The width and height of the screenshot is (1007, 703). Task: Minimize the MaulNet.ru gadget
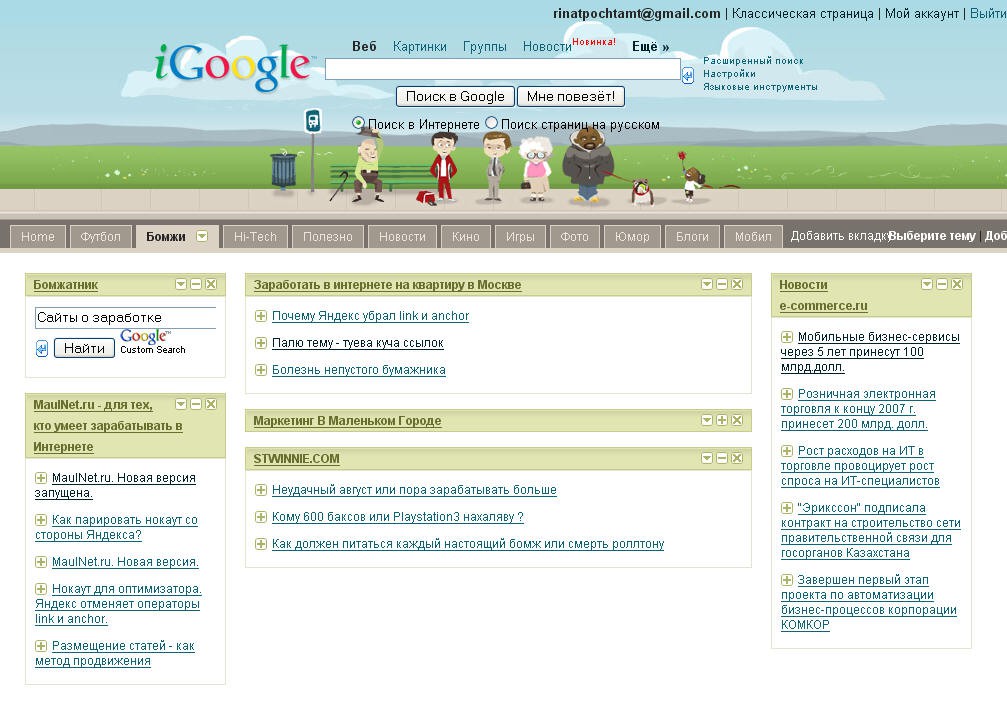pyautogui.click(x=196, y=404)
